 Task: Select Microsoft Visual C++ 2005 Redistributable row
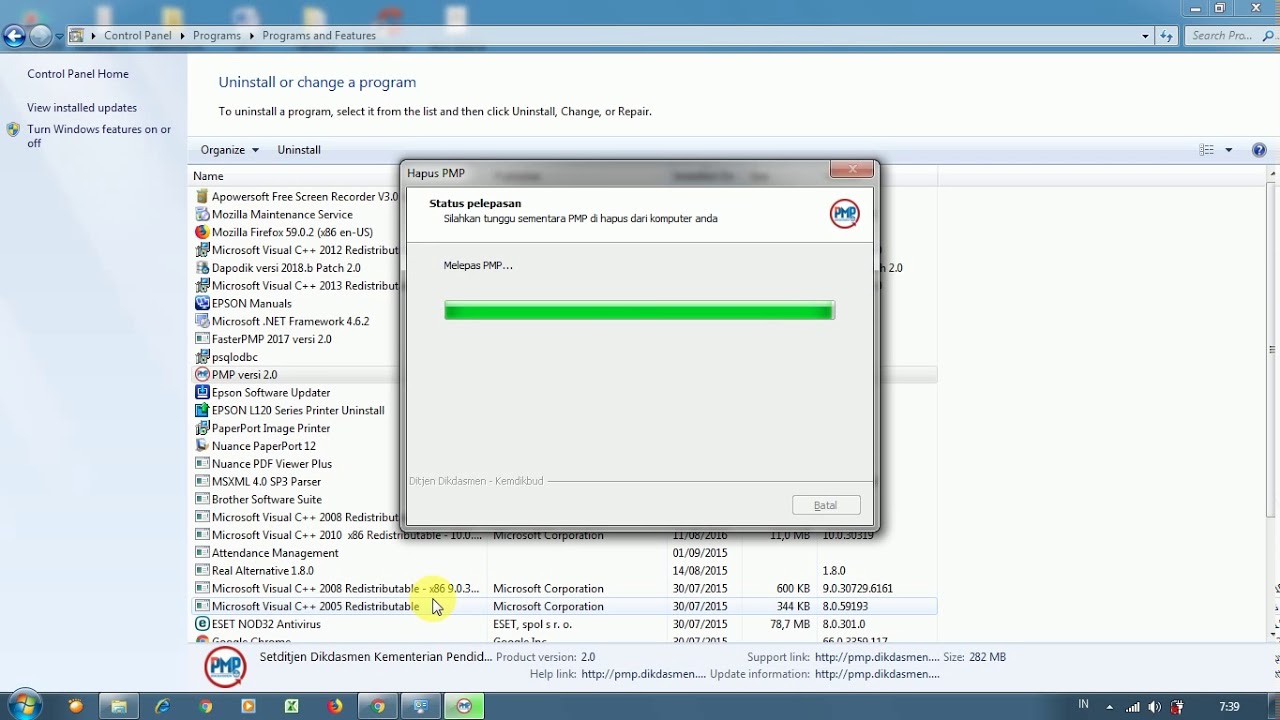(563, 606)
